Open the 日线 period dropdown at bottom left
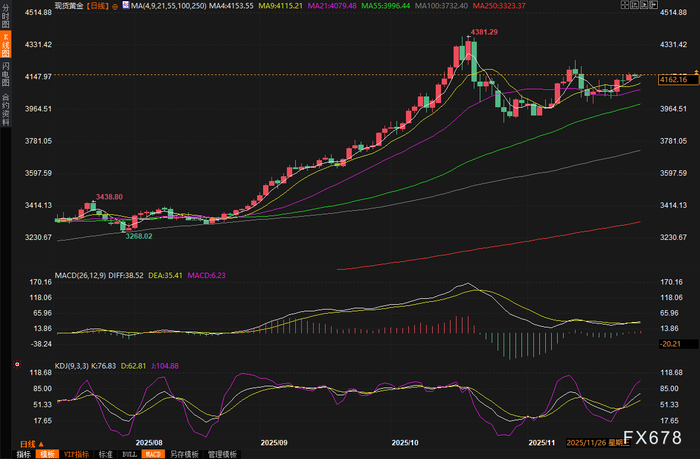Viewport: 700px width, 459px height. pyautogui.click(x=32, y=444)
